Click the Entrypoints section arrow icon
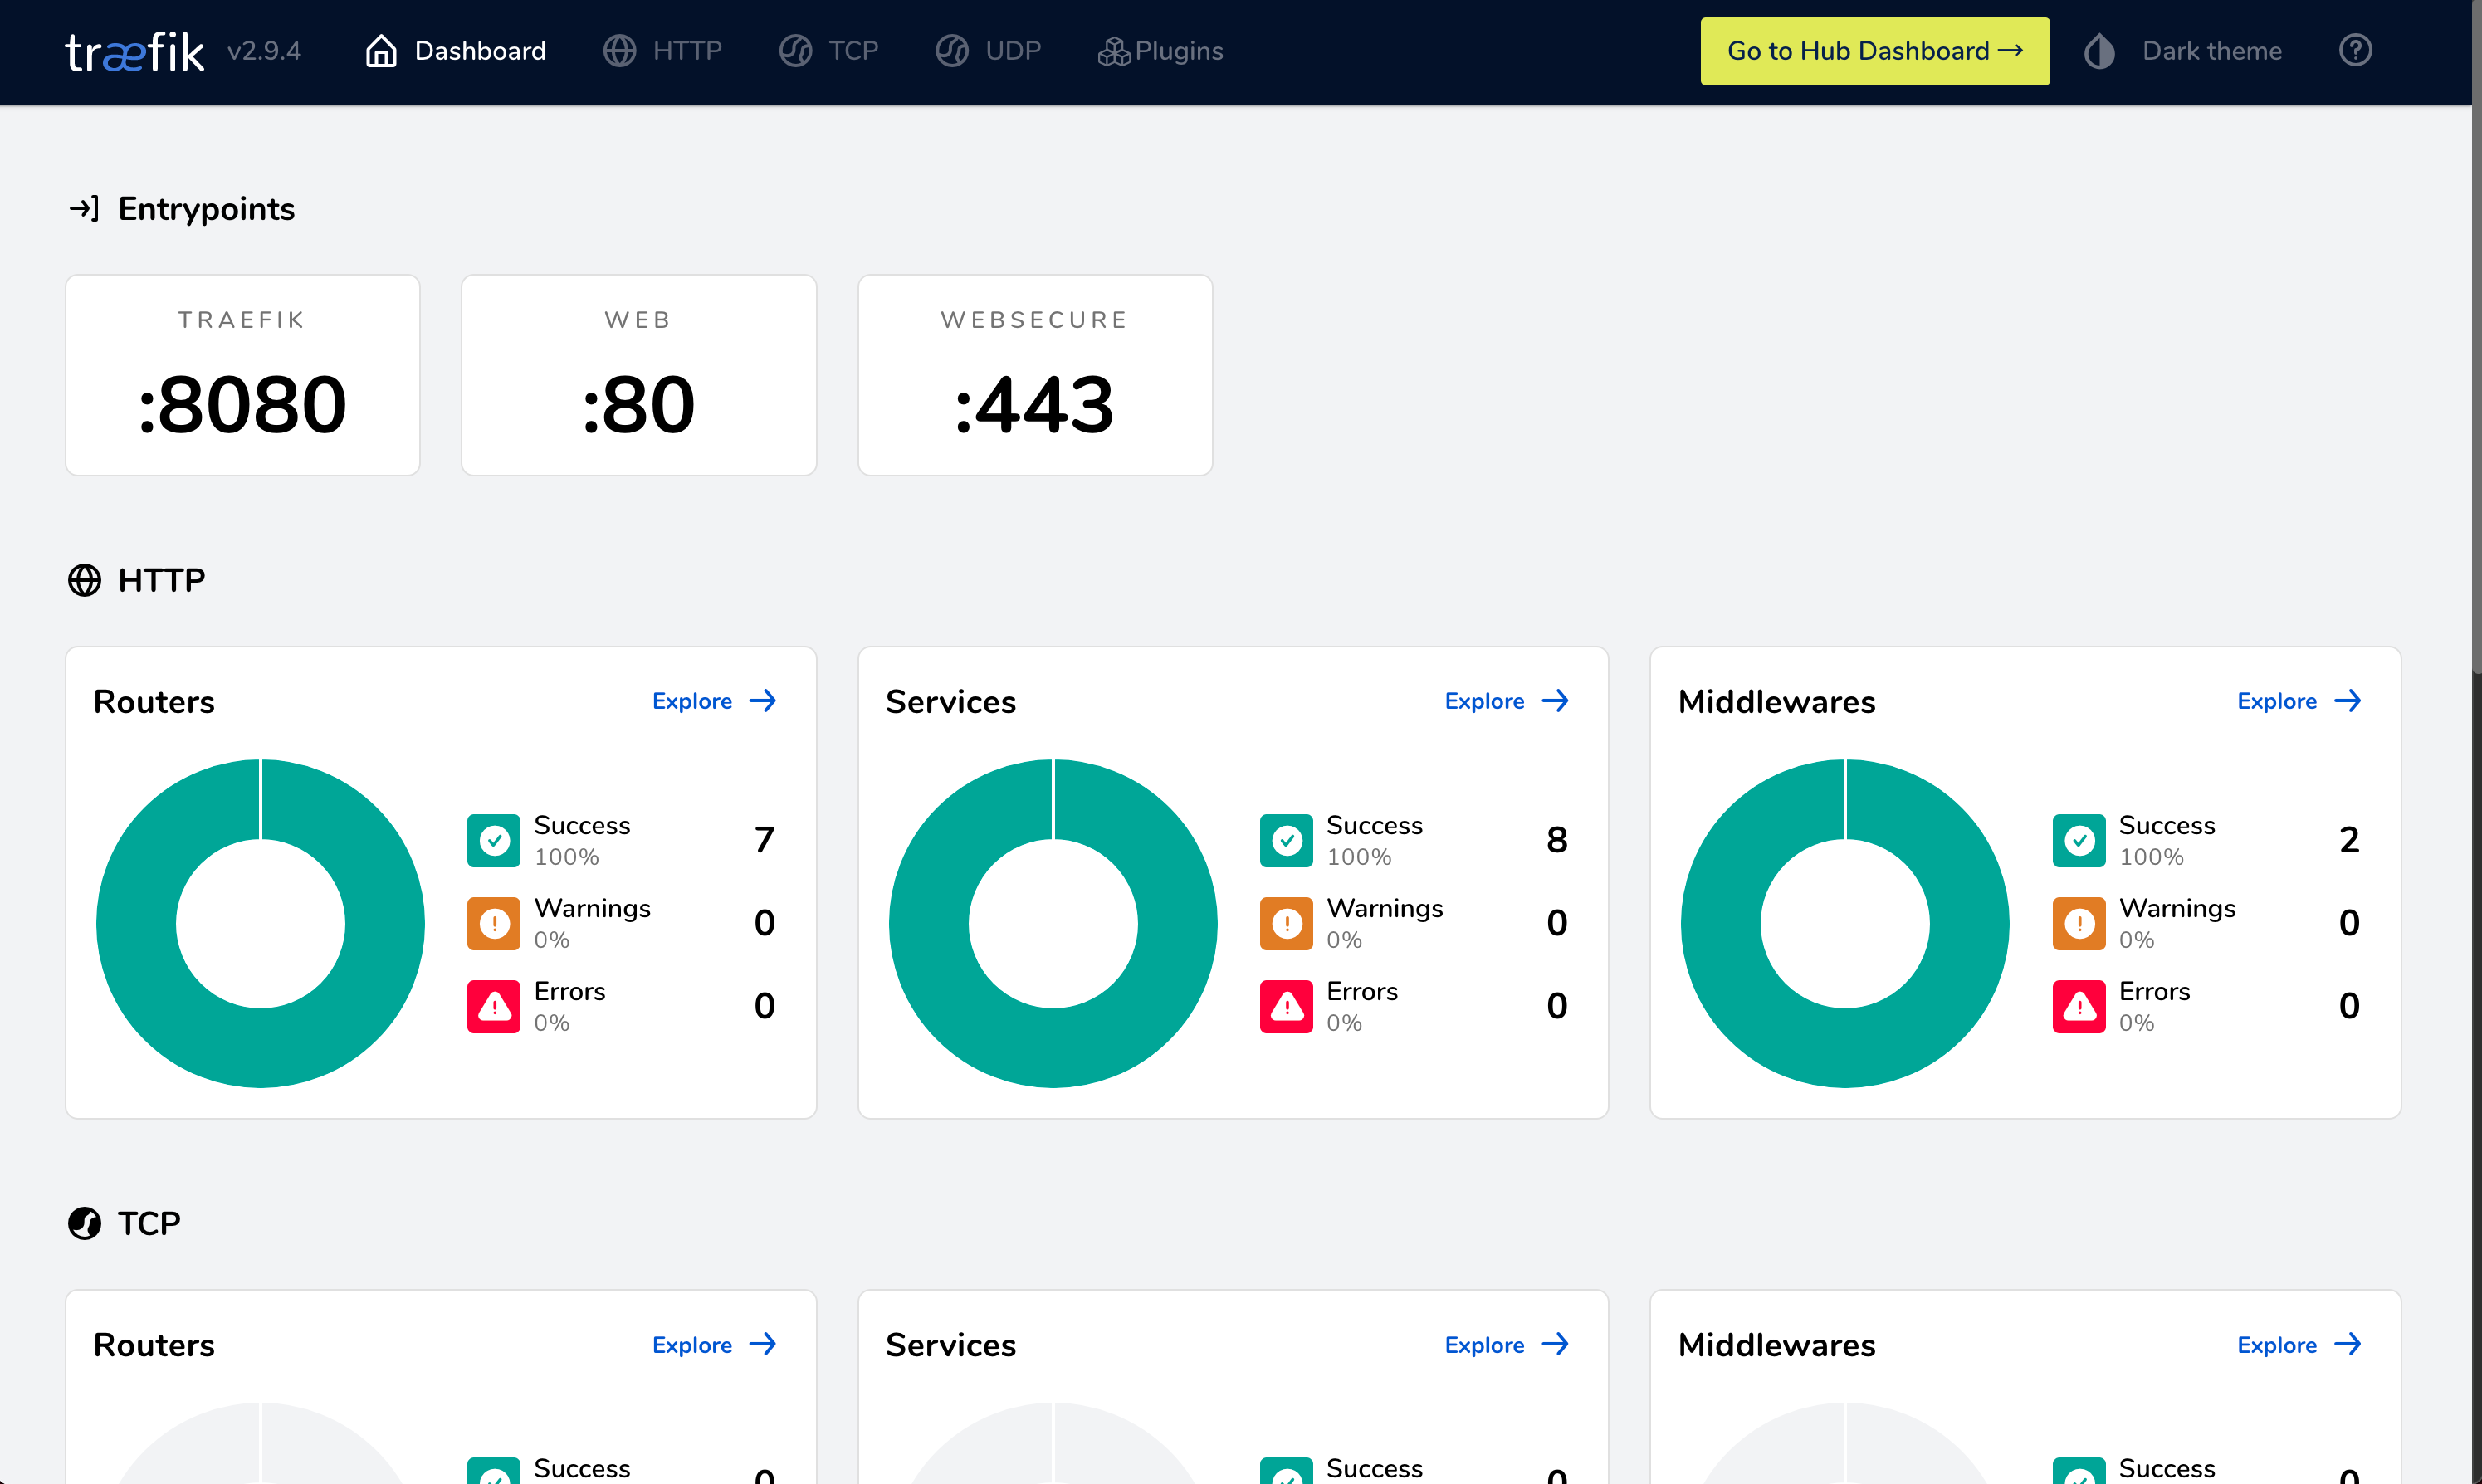This screenshot has width=2482, height=1484. click(x=84, y=208)
